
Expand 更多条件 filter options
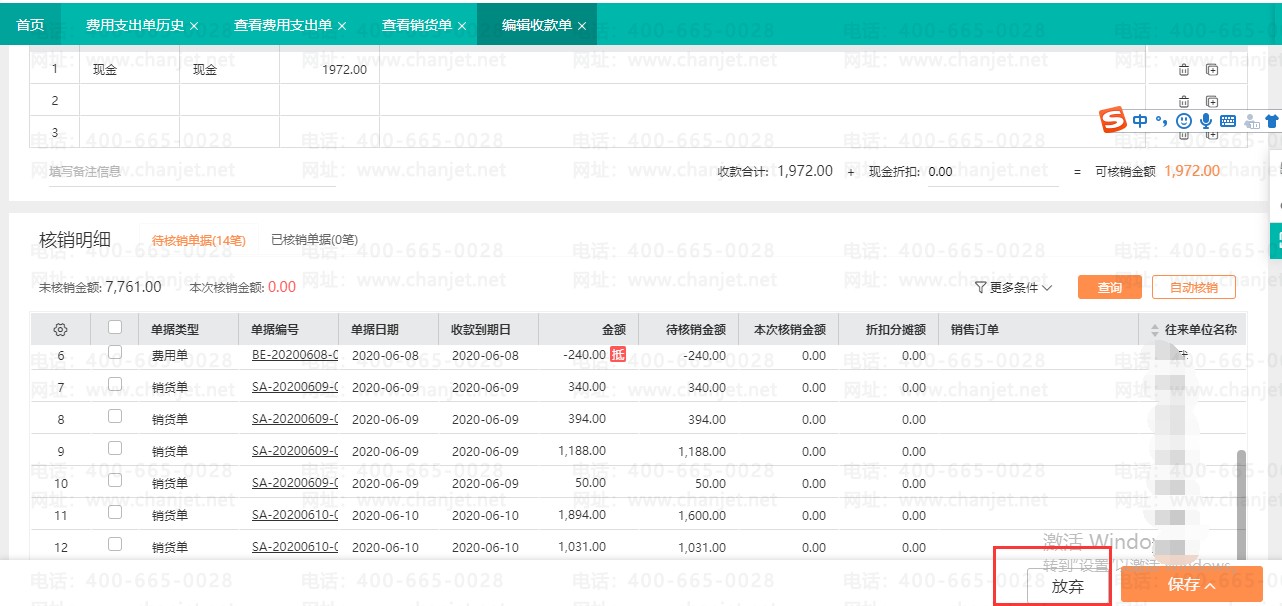pos(1013,288)
